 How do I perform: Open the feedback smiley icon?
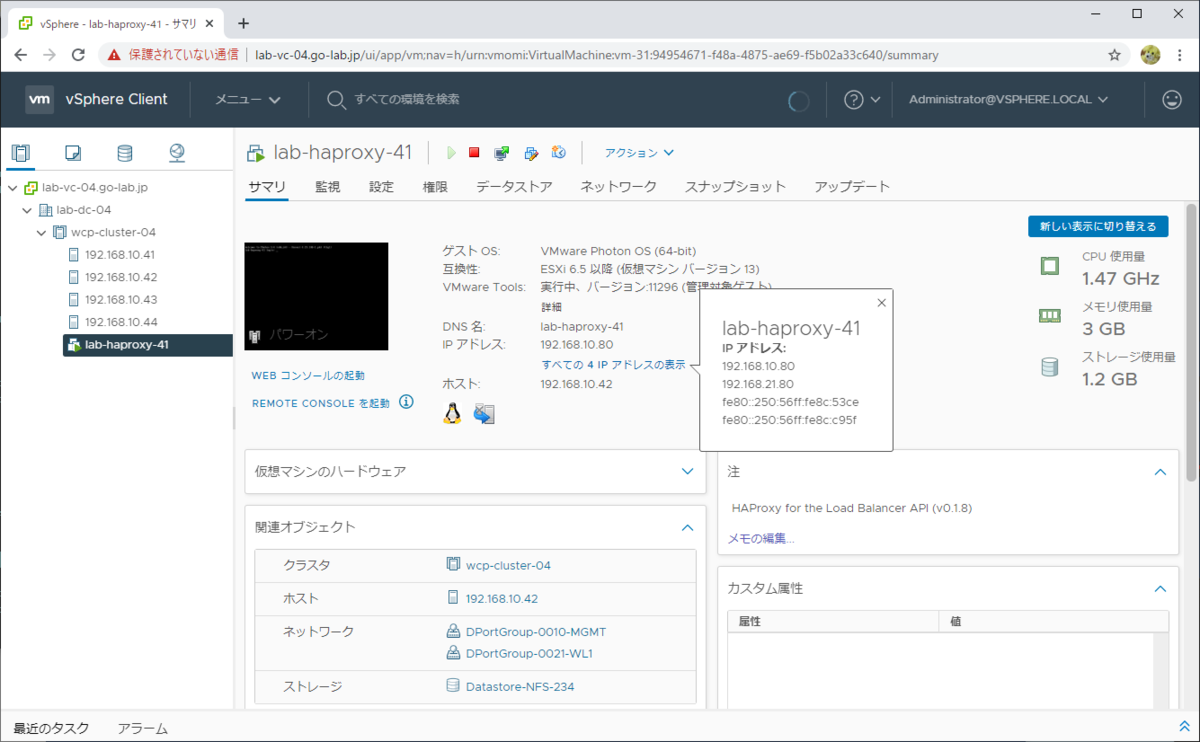(x=1172, y=99)
